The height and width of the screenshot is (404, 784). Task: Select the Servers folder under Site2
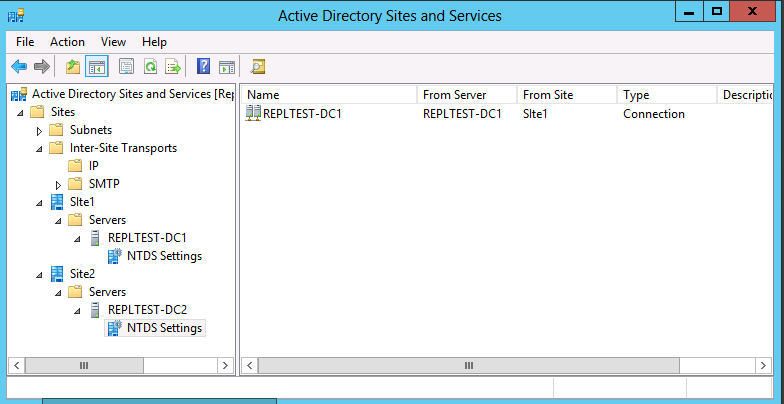108,292
